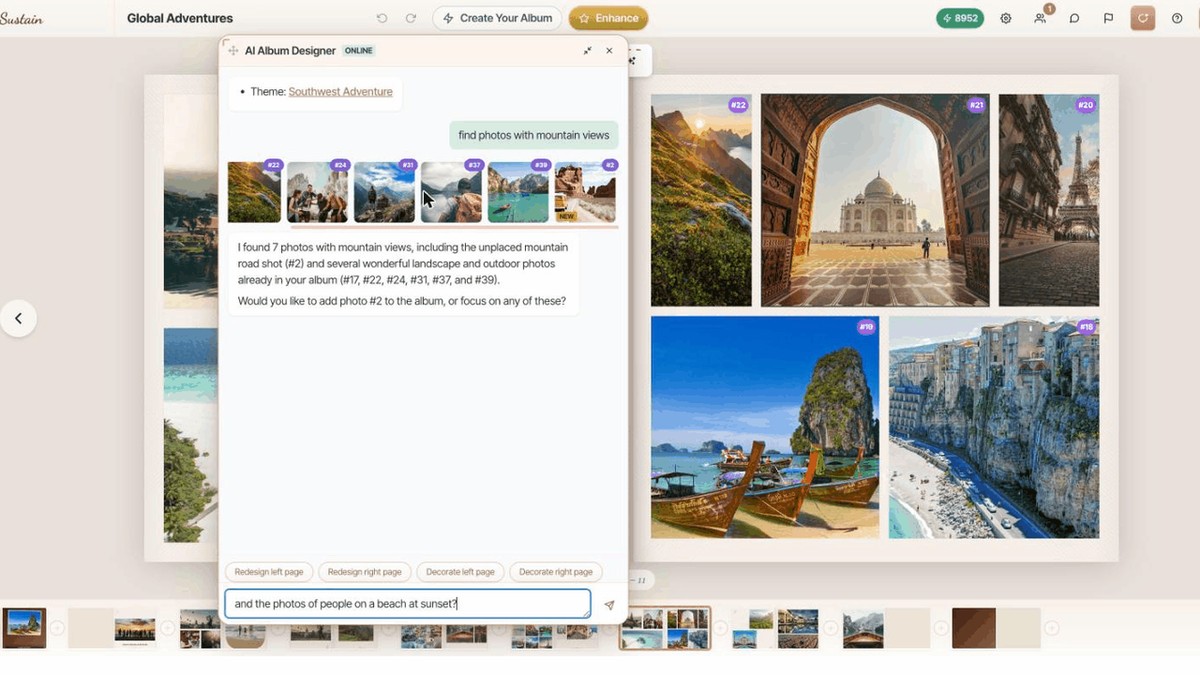Click the add page plus at filmstrip end
Screen dimensions: 1200x675
1051,628
